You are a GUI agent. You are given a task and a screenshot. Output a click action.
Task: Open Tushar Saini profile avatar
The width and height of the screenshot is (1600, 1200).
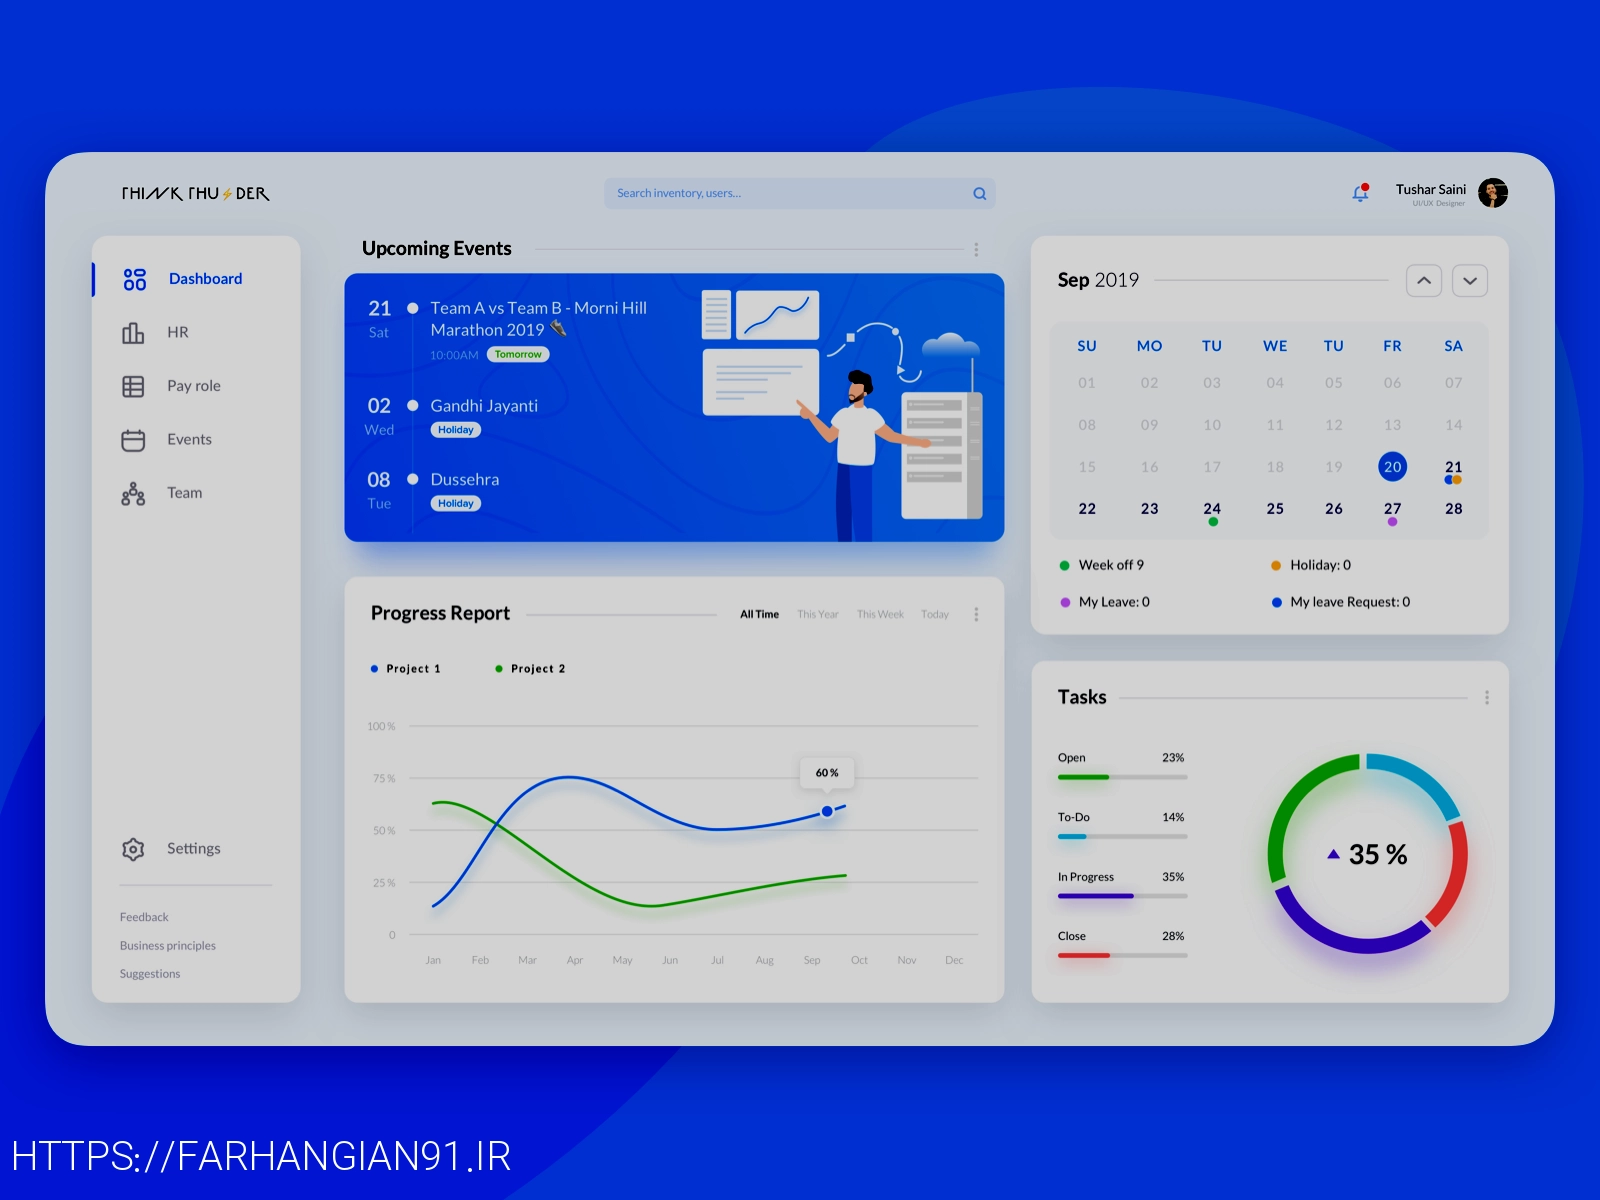pos(1493,193)
